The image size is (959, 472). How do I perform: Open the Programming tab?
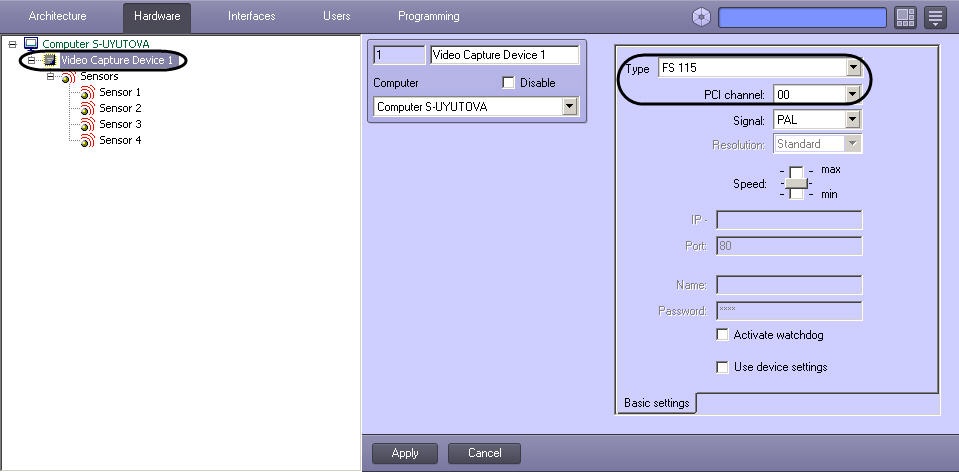428,17
